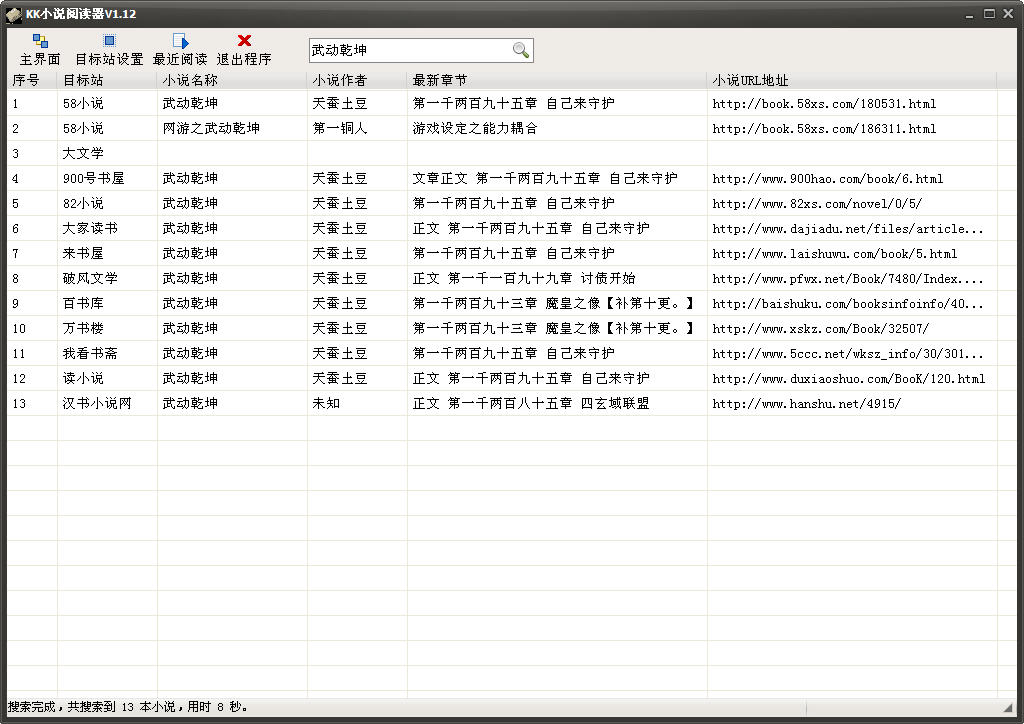Viewport: 1024px width, 724px height.
Task: Minimize the KK小说阅读器 window
Action: (969, 14)
